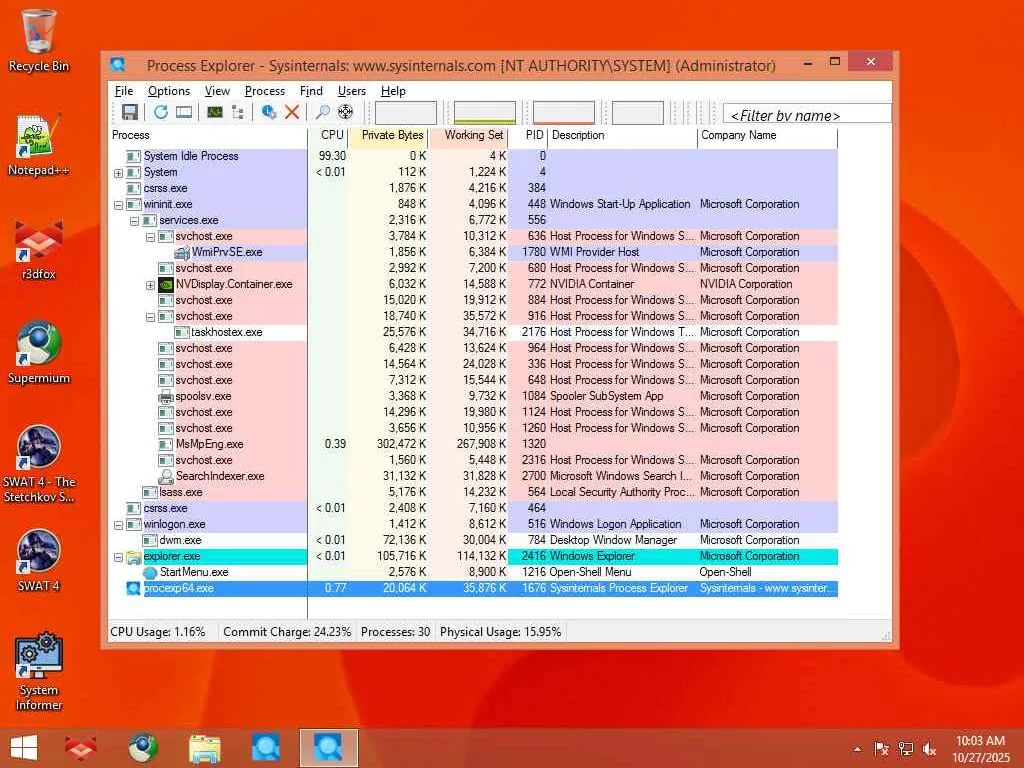The width and height of the screenshot is (1024, 768).
Task: Open the r3dfox taskbar icon
Action: [80, 748]
